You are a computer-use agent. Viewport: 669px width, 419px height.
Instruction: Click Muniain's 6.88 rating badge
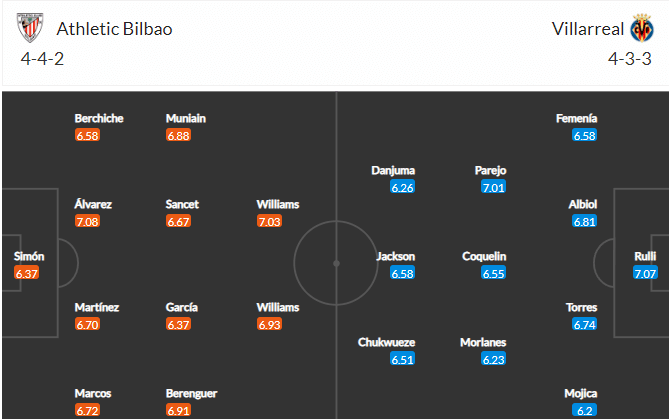pos(178,135)
